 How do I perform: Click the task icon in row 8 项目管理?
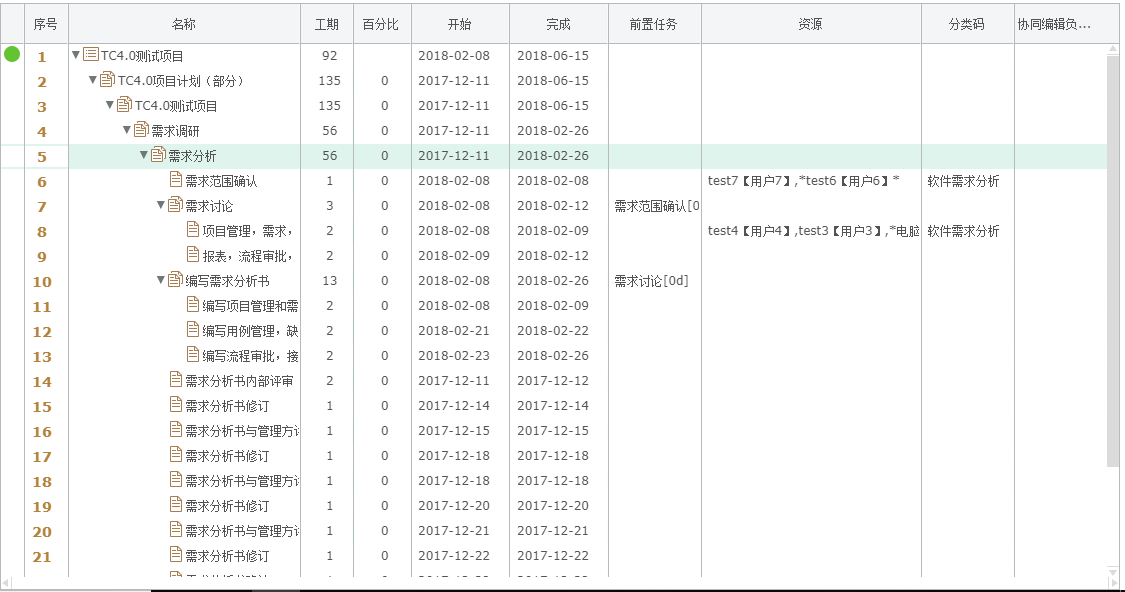pyautogui.click(x=193, y=230)
